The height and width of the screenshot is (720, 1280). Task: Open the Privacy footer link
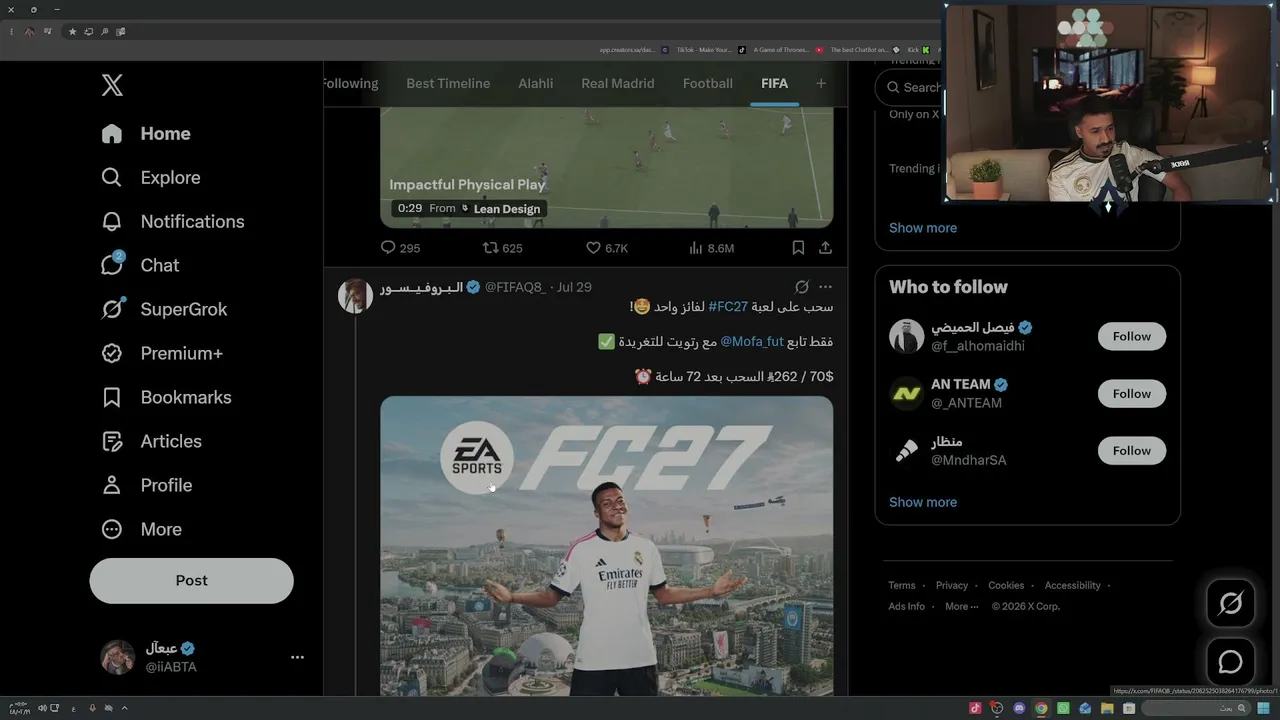952,586
